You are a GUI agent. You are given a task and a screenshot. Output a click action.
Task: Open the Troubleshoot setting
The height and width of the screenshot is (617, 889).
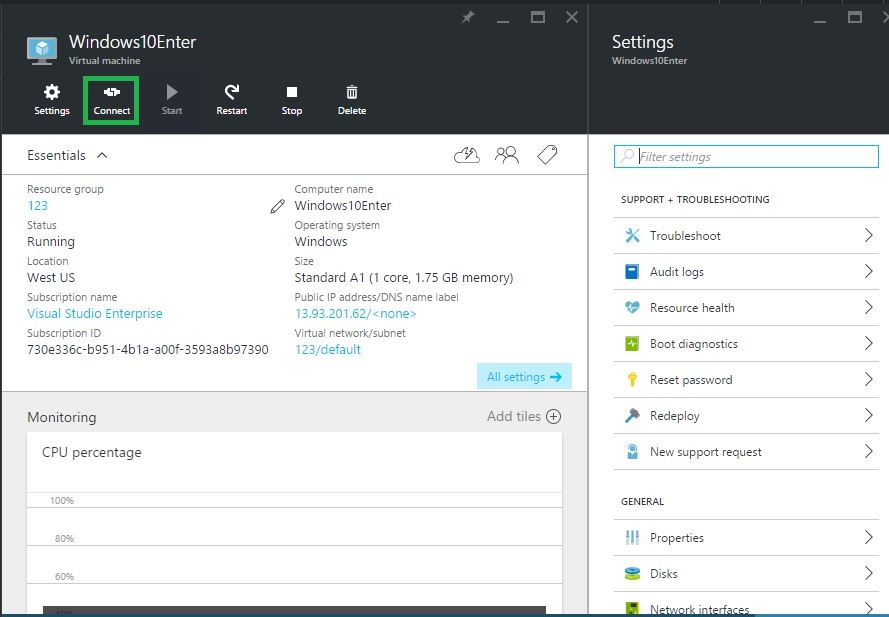pos(746,235)
